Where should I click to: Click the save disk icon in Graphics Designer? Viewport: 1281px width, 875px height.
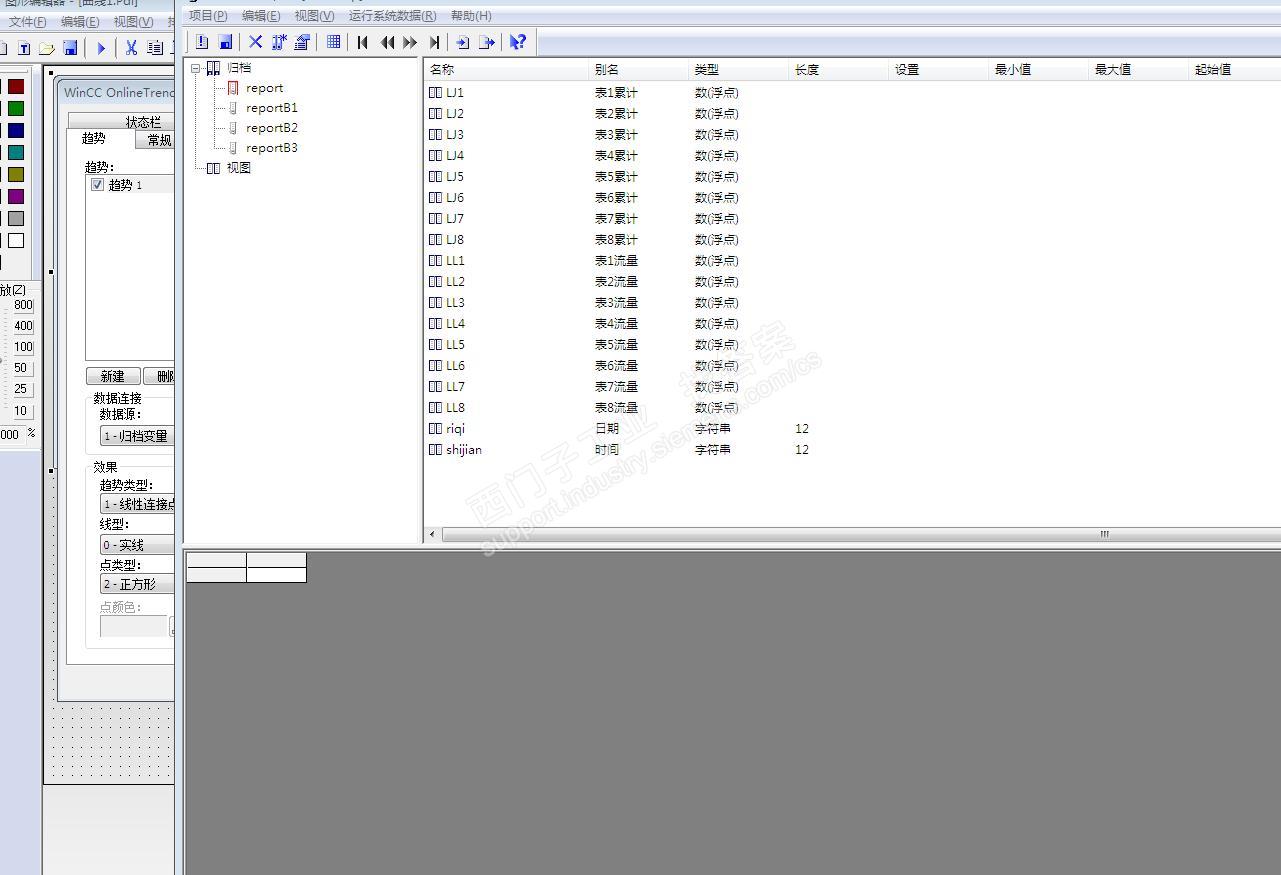[x=70, y=48]
